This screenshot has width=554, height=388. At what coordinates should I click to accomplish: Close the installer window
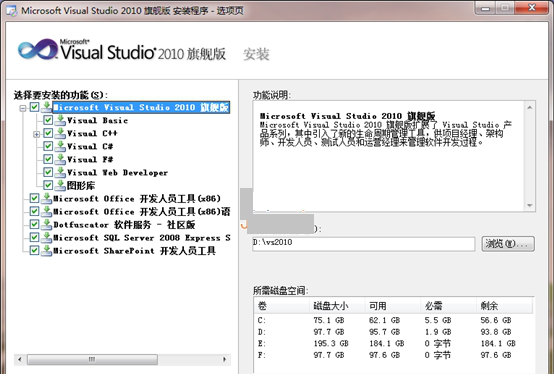(x=532, y=8)
